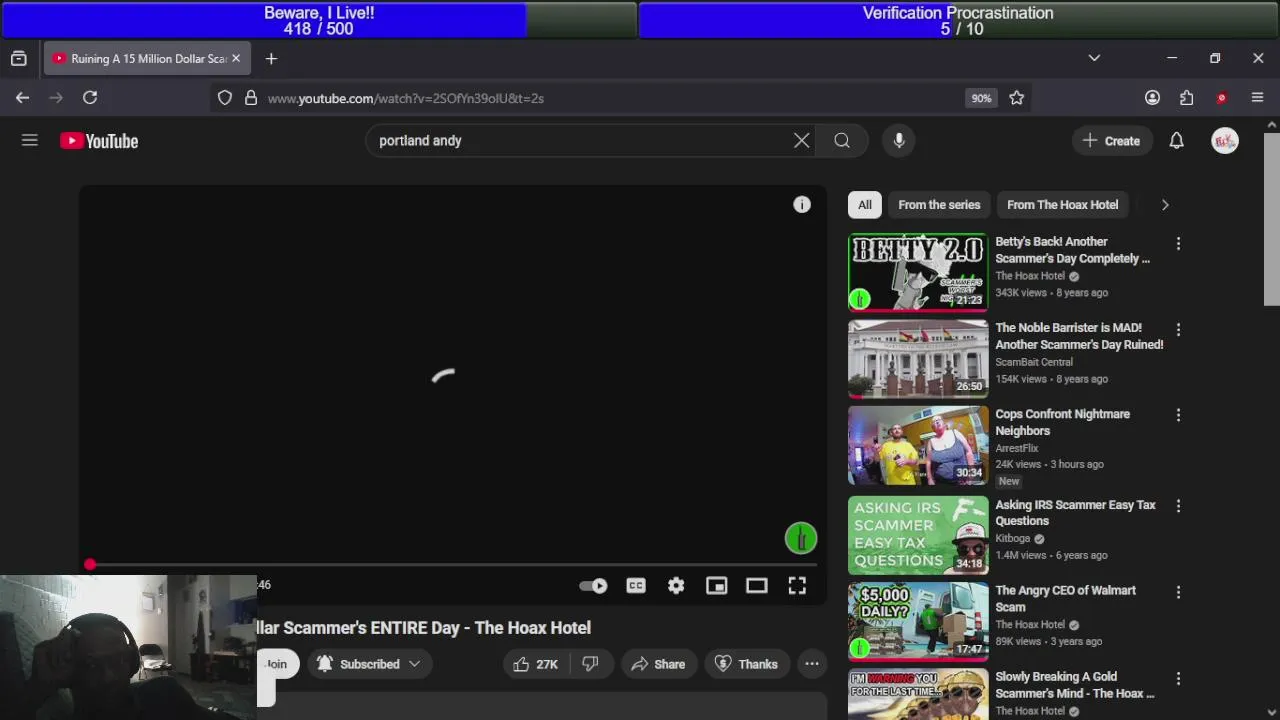This screenshot has width=1280, height=720.
Task: Open $5,000 Daily Walmart thumbnail
Action: pyautogui.click(x=918, y=622)
